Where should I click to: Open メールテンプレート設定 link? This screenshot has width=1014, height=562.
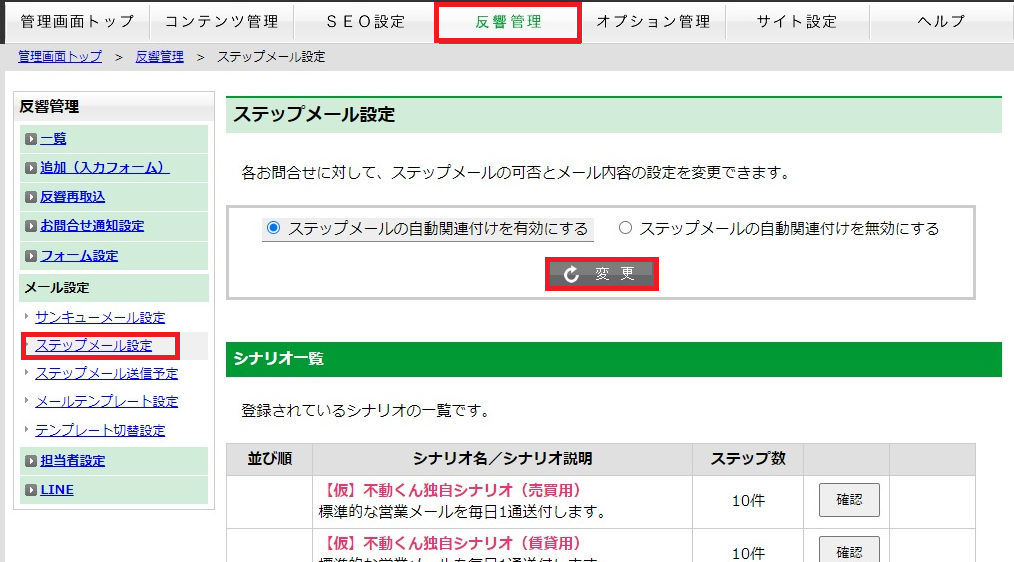(x=107, y=402)
